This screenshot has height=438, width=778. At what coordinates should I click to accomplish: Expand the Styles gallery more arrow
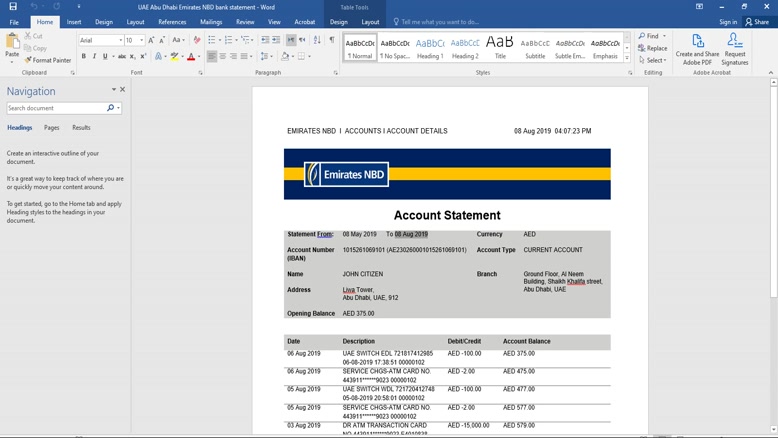(x=627, y=59)
